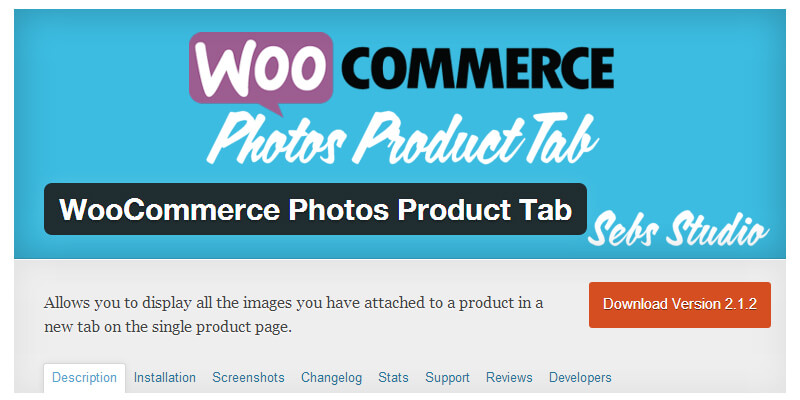Open the Installation tab
The image size is (800, 400).
pos(164,378)
